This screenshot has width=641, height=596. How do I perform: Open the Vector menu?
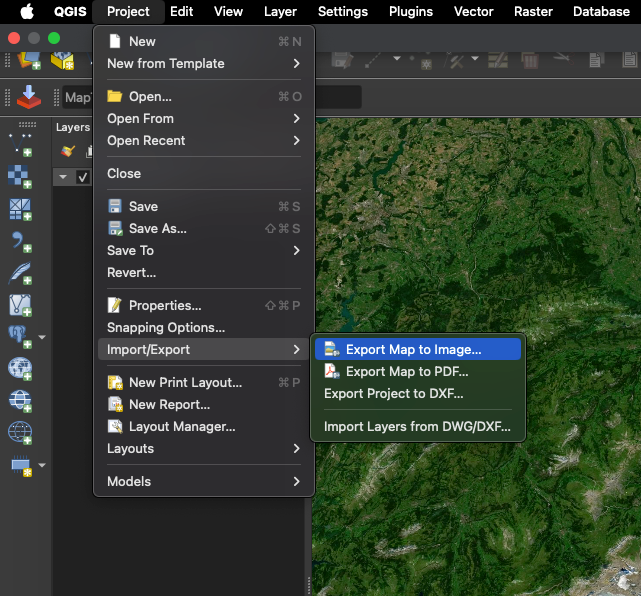(x=473, y=11)
